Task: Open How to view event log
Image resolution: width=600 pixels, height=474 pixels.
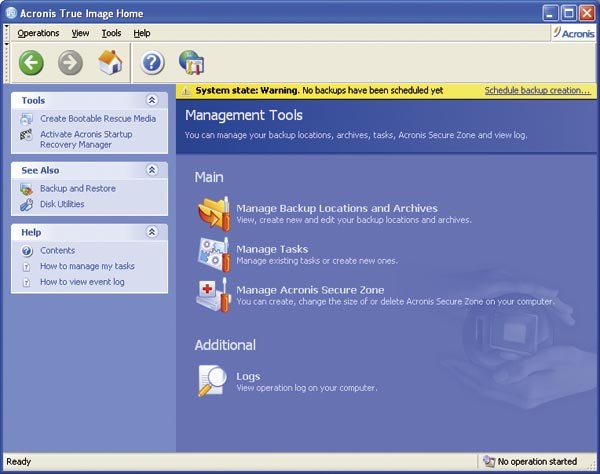Action: [82, 282]
